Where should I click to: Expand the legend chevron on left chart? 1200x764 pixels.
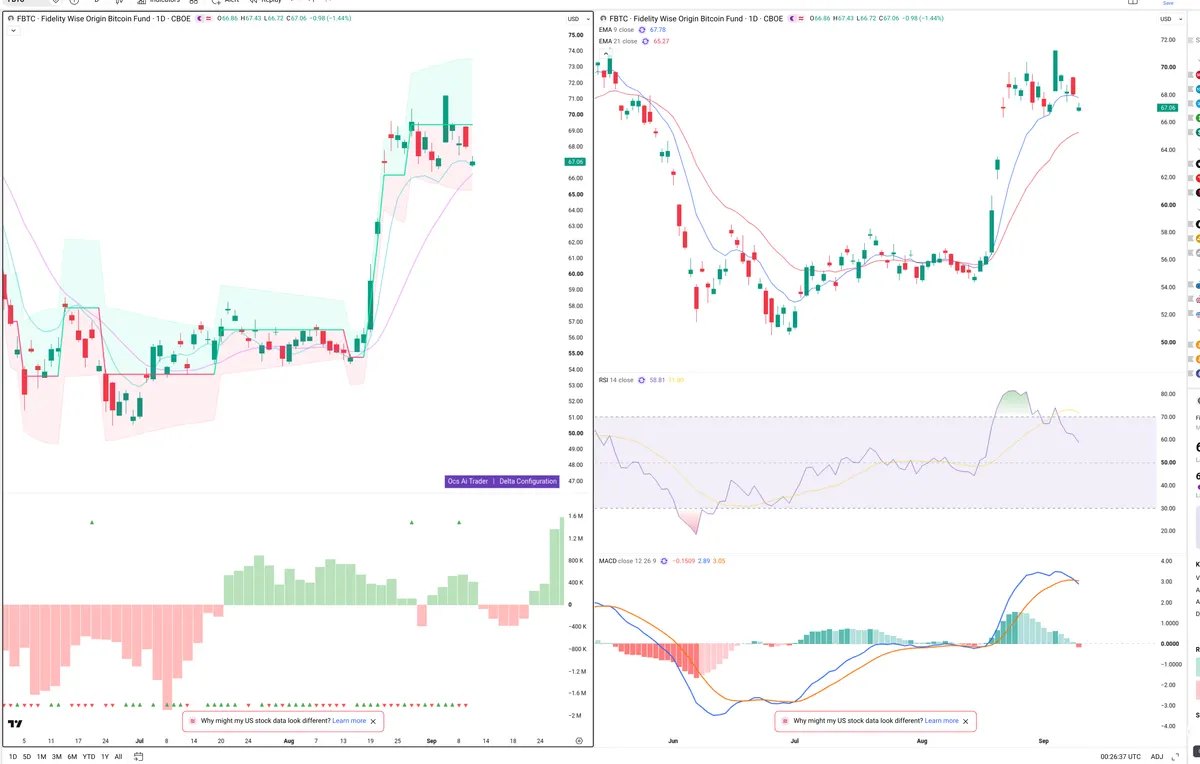(x=13, y=31)
